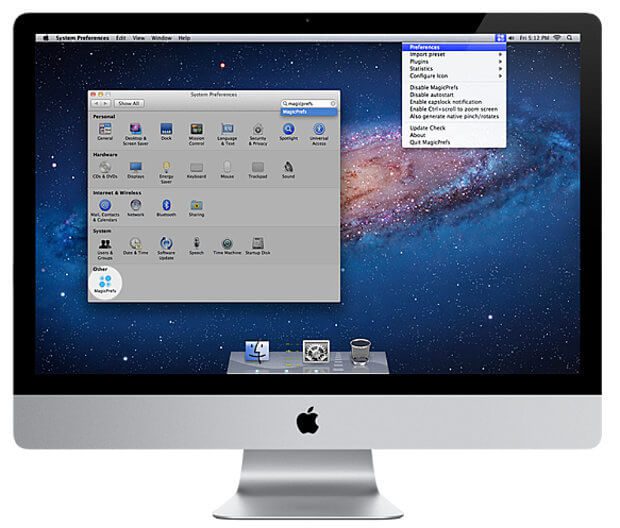Choose Quit MagicPrefs
The image size is (620, 528).
[454, 142]
